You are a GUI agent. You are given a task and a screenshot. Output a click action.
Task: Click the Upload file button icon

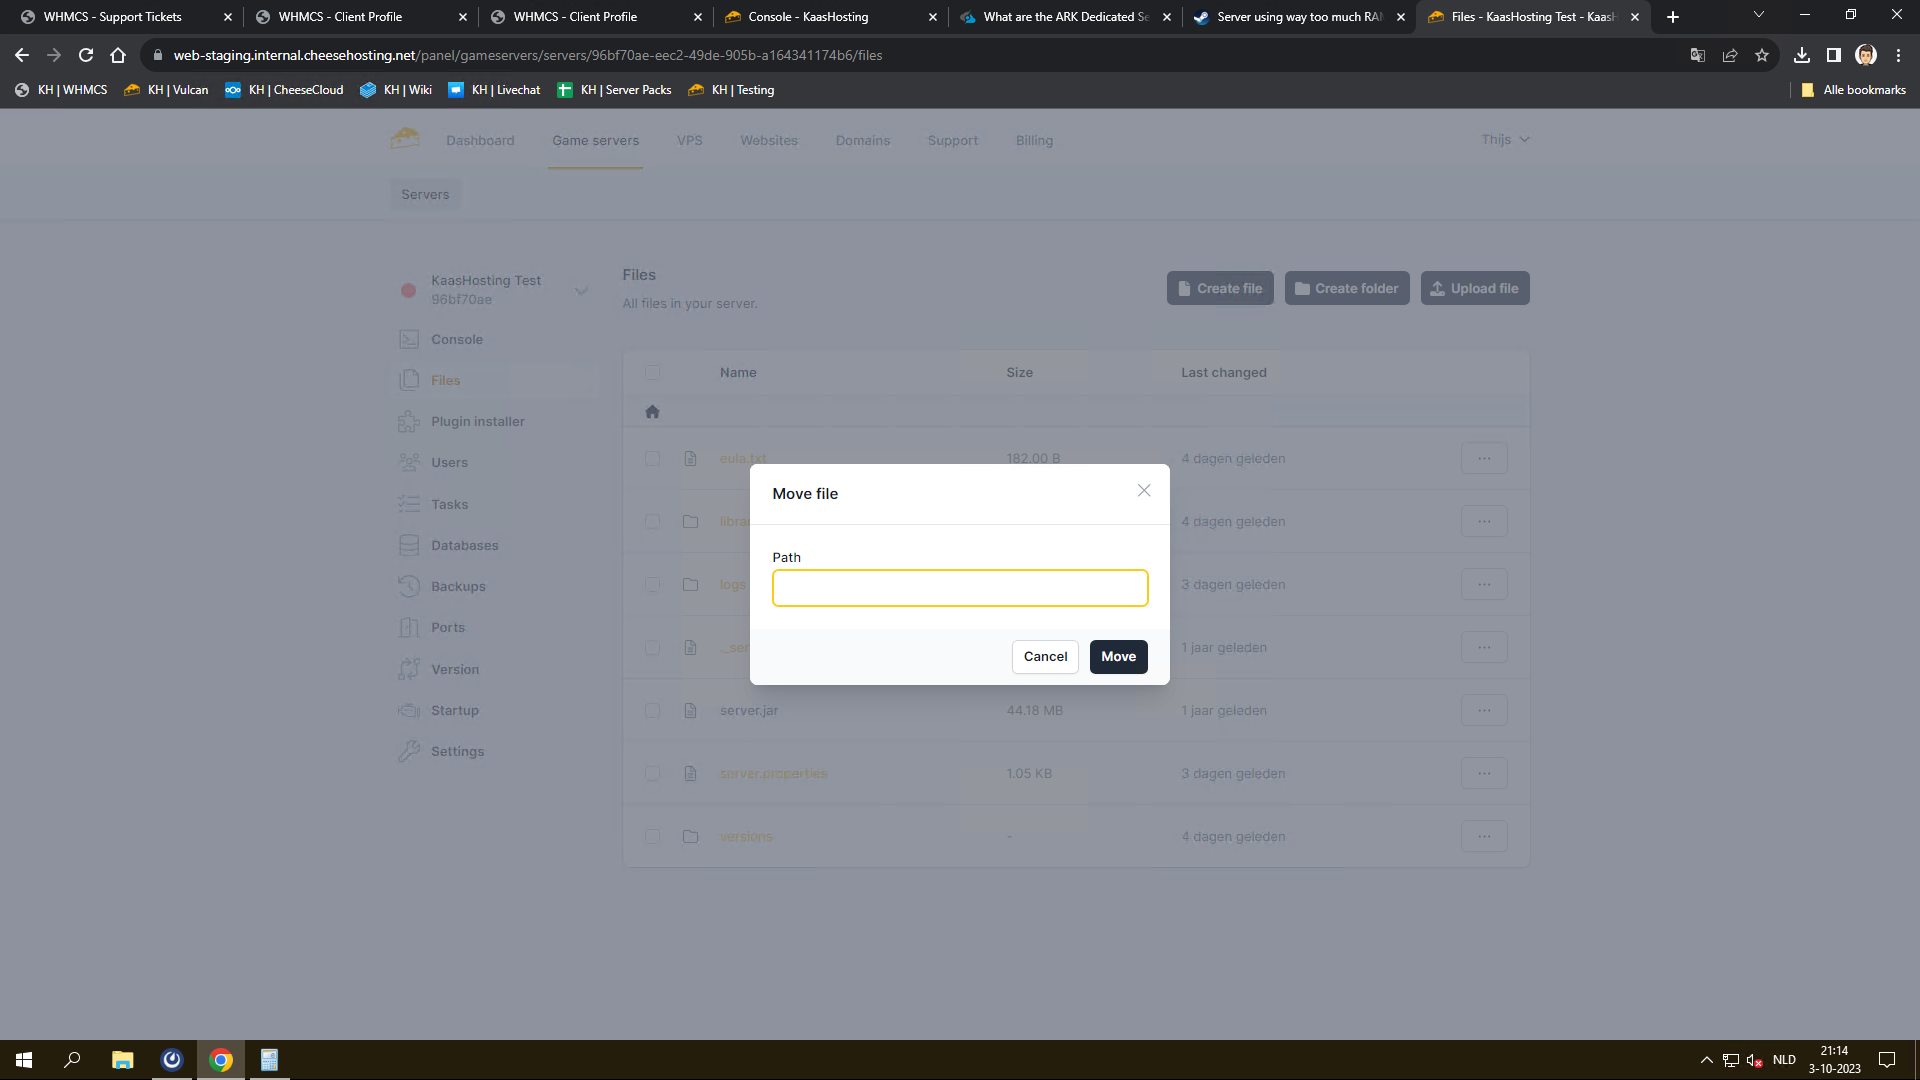pyautogui.click(x=1437, y=289)
